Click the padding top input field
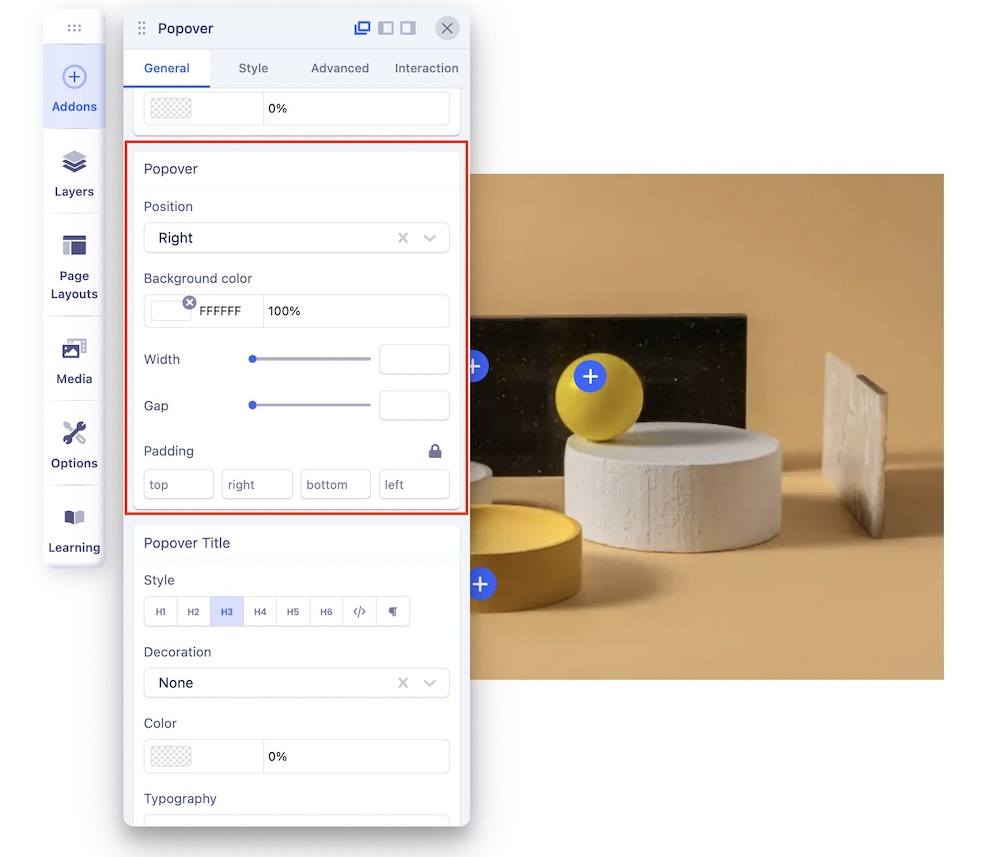1000x857 pixels. [178, 485]
